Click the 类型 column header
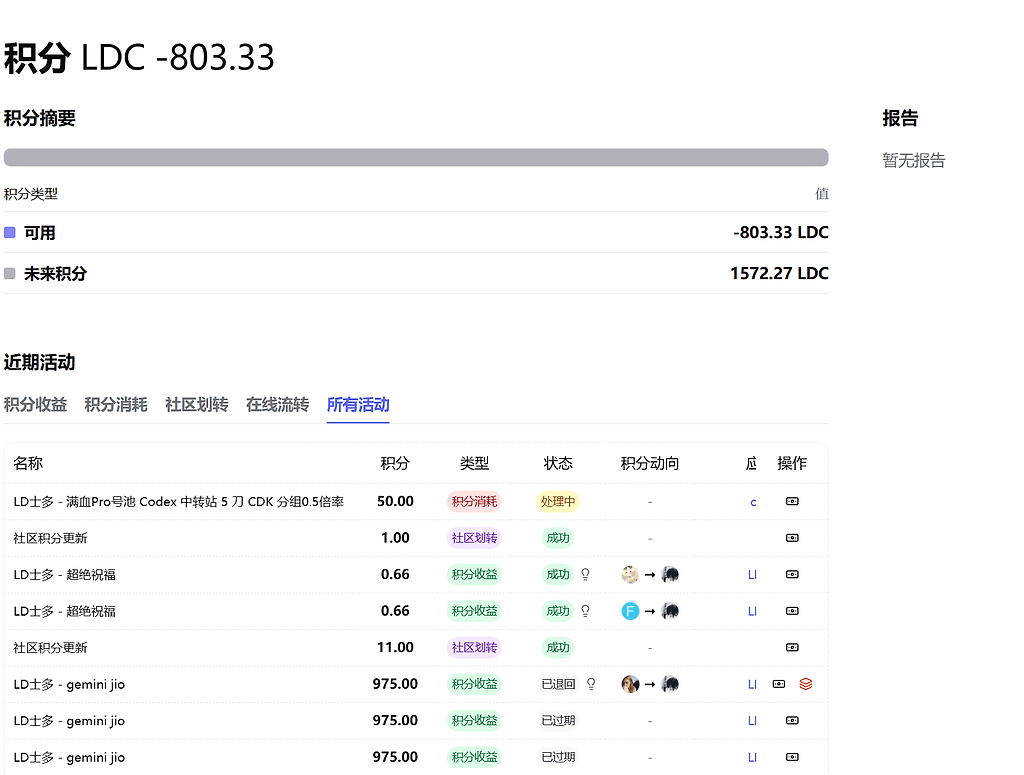The image size is (1024, 775). click(x=474, y=464)
